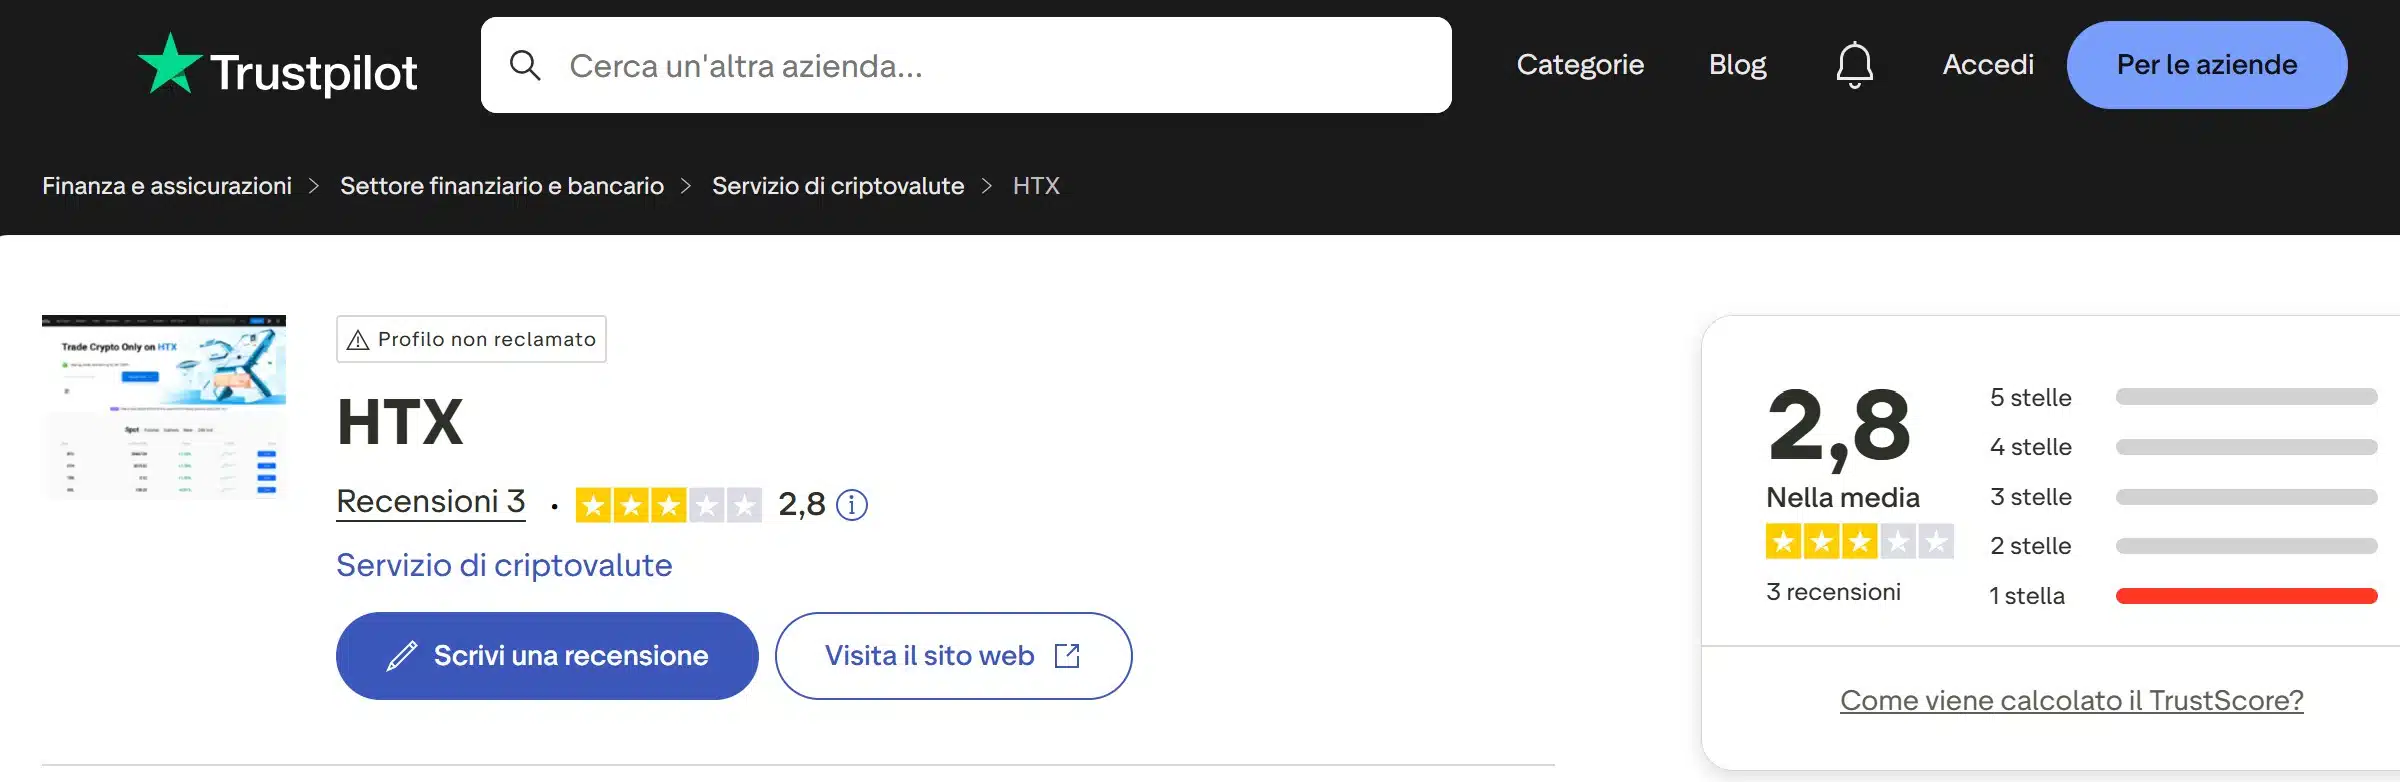Filter reviews by 5 stelle
Screen dimensions: 2400x782
coord(2031,398)
